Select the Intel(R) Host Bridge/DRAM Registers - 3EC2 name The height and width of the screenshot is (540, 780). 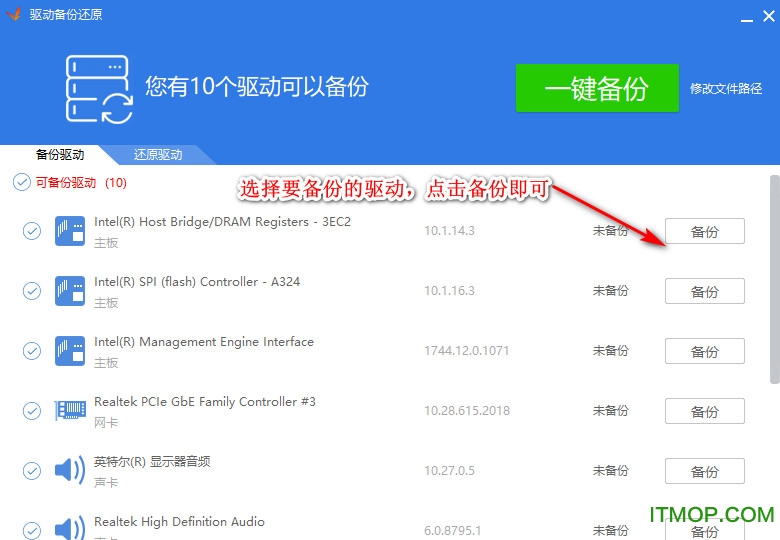[x=222, y=222]
